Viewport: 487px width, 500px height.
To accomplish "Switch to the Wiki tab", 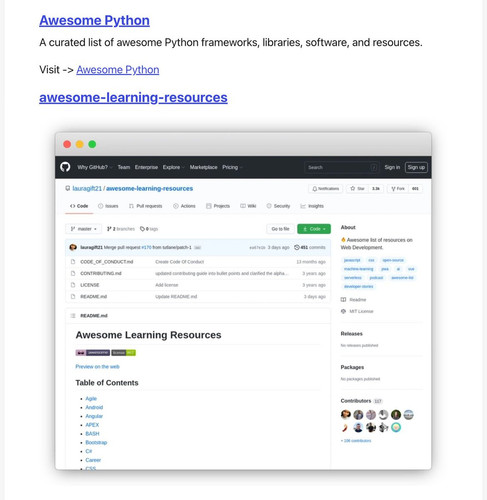I will pyautogui.click(x=248, y=206).
